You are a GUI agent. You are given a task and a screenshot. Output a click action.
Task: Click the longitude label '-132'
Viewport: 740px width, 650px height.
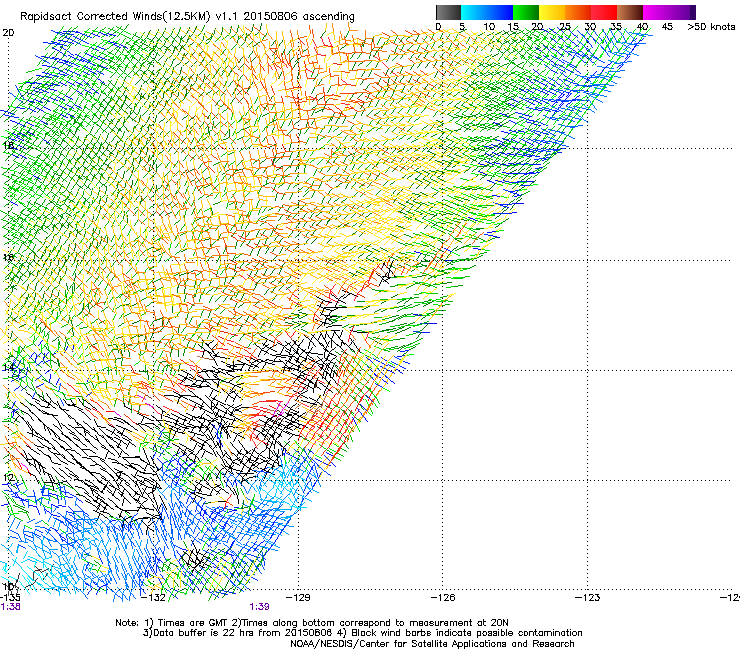[x=155, y=598]
